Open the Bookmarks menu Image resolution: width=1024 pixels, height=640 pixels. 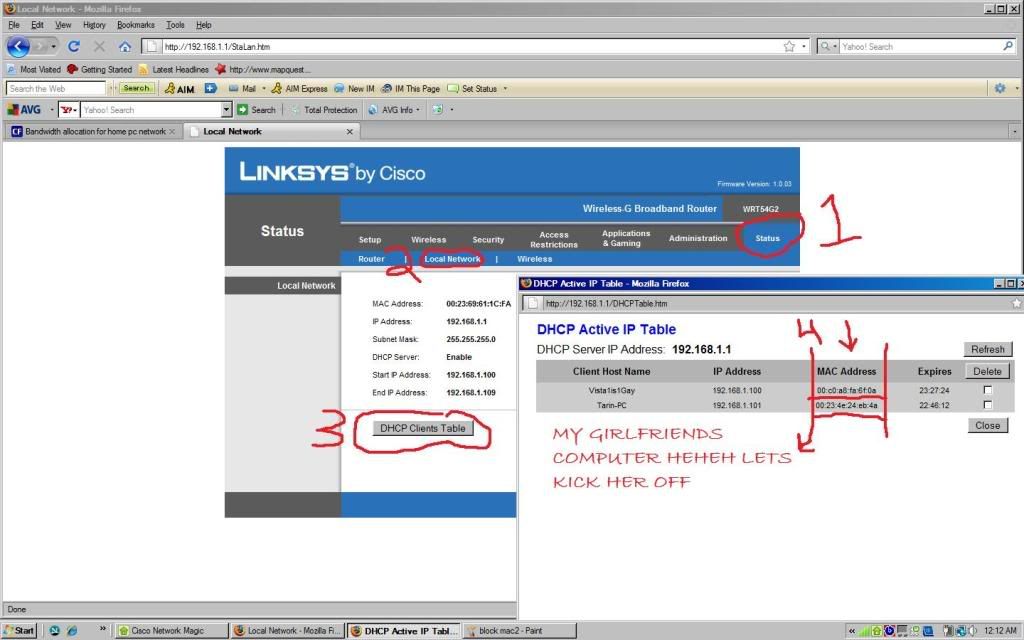[x=135, y=24]
